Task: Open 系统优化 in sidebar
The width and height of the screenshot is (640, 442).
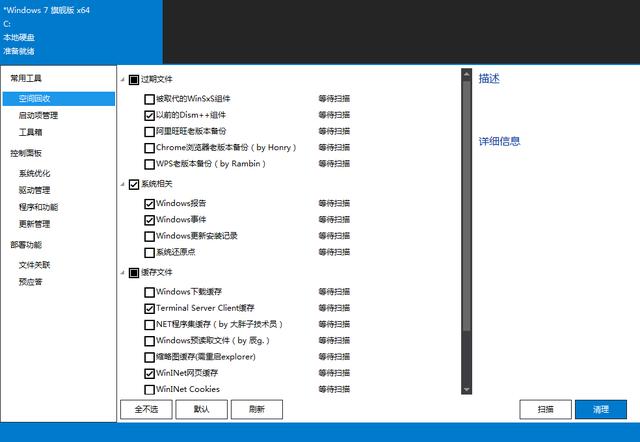Action: pyautogui.click(x=35, y=173)
